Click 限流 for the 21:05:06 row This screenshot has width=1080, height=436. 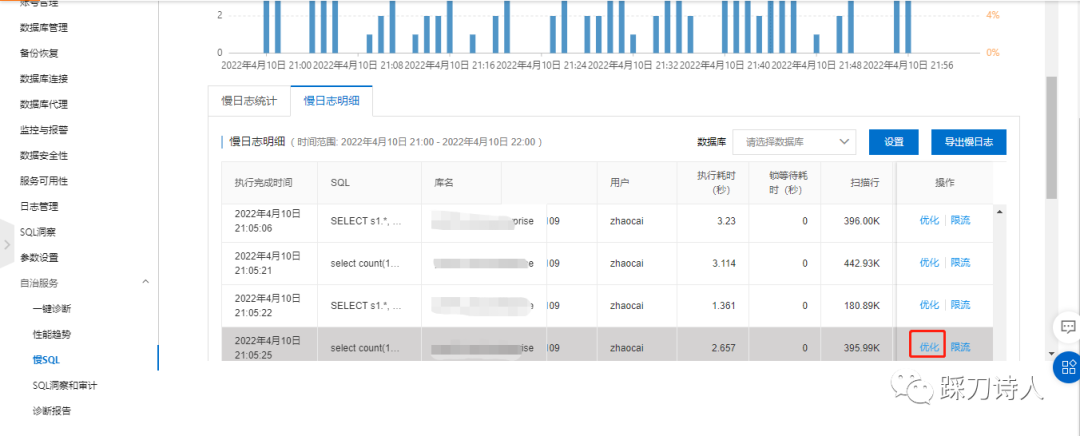(960, 220)
